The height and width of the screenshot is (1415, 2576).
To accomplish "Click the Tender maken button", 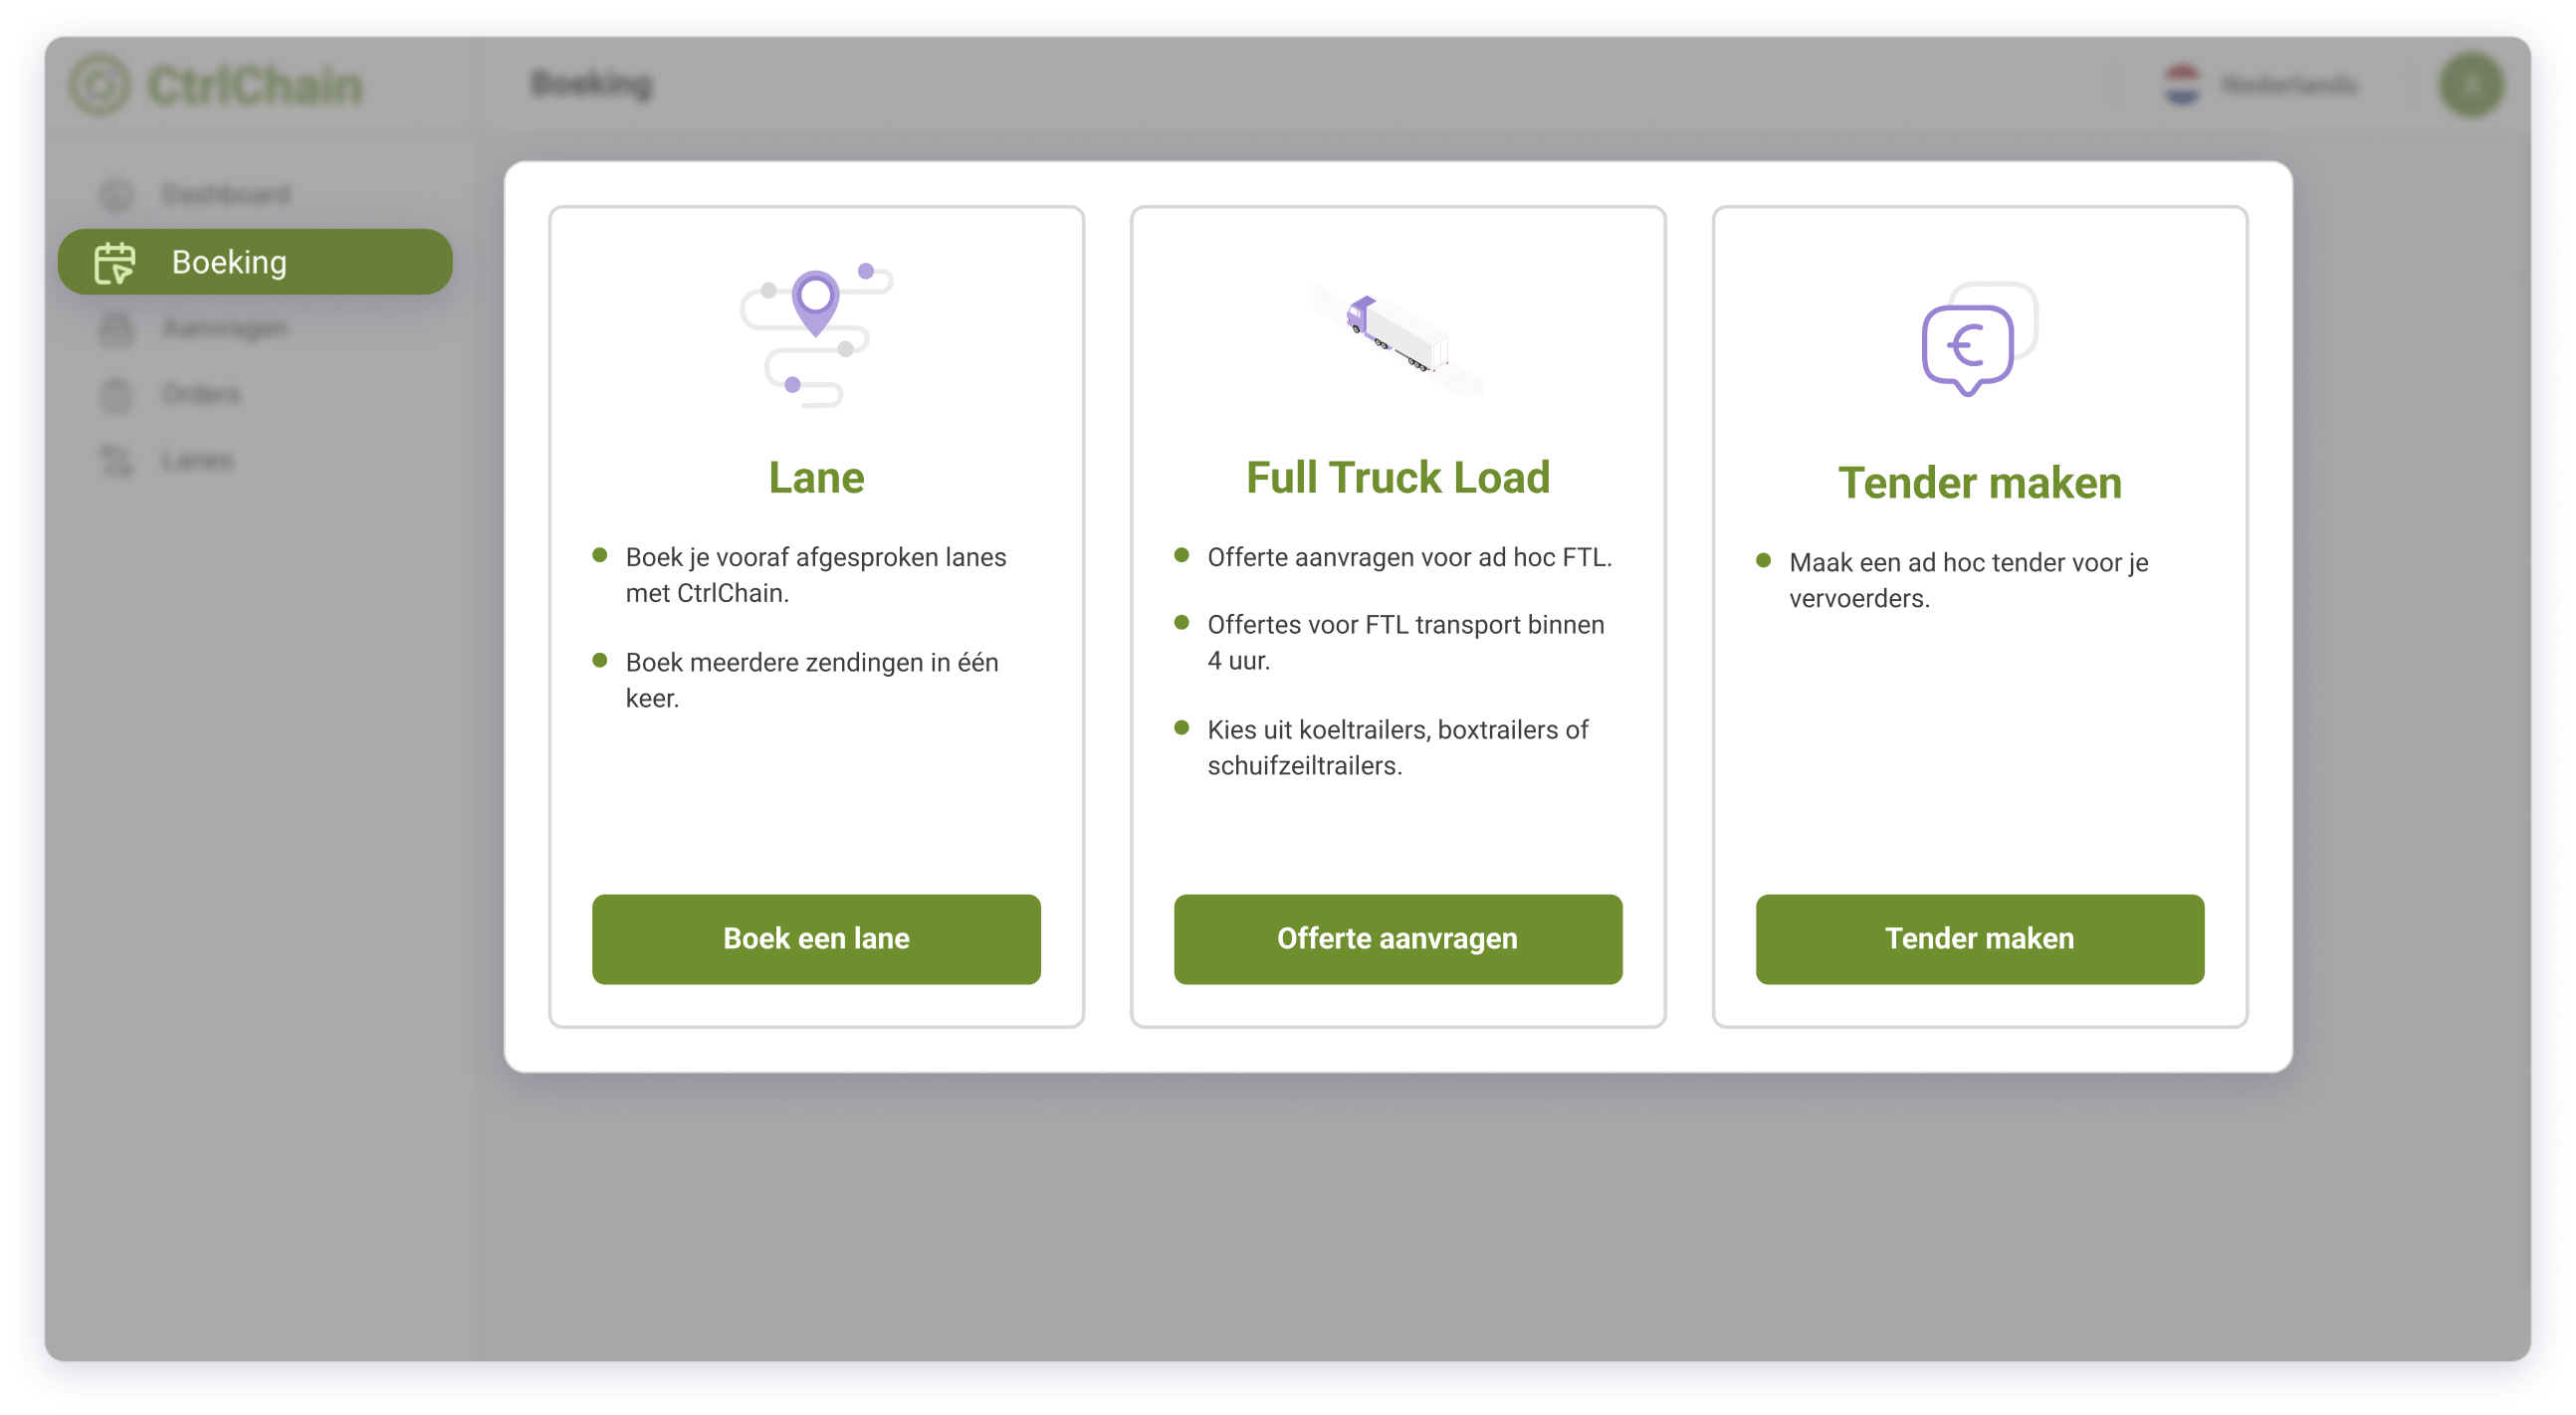I will coord(1978,937).
